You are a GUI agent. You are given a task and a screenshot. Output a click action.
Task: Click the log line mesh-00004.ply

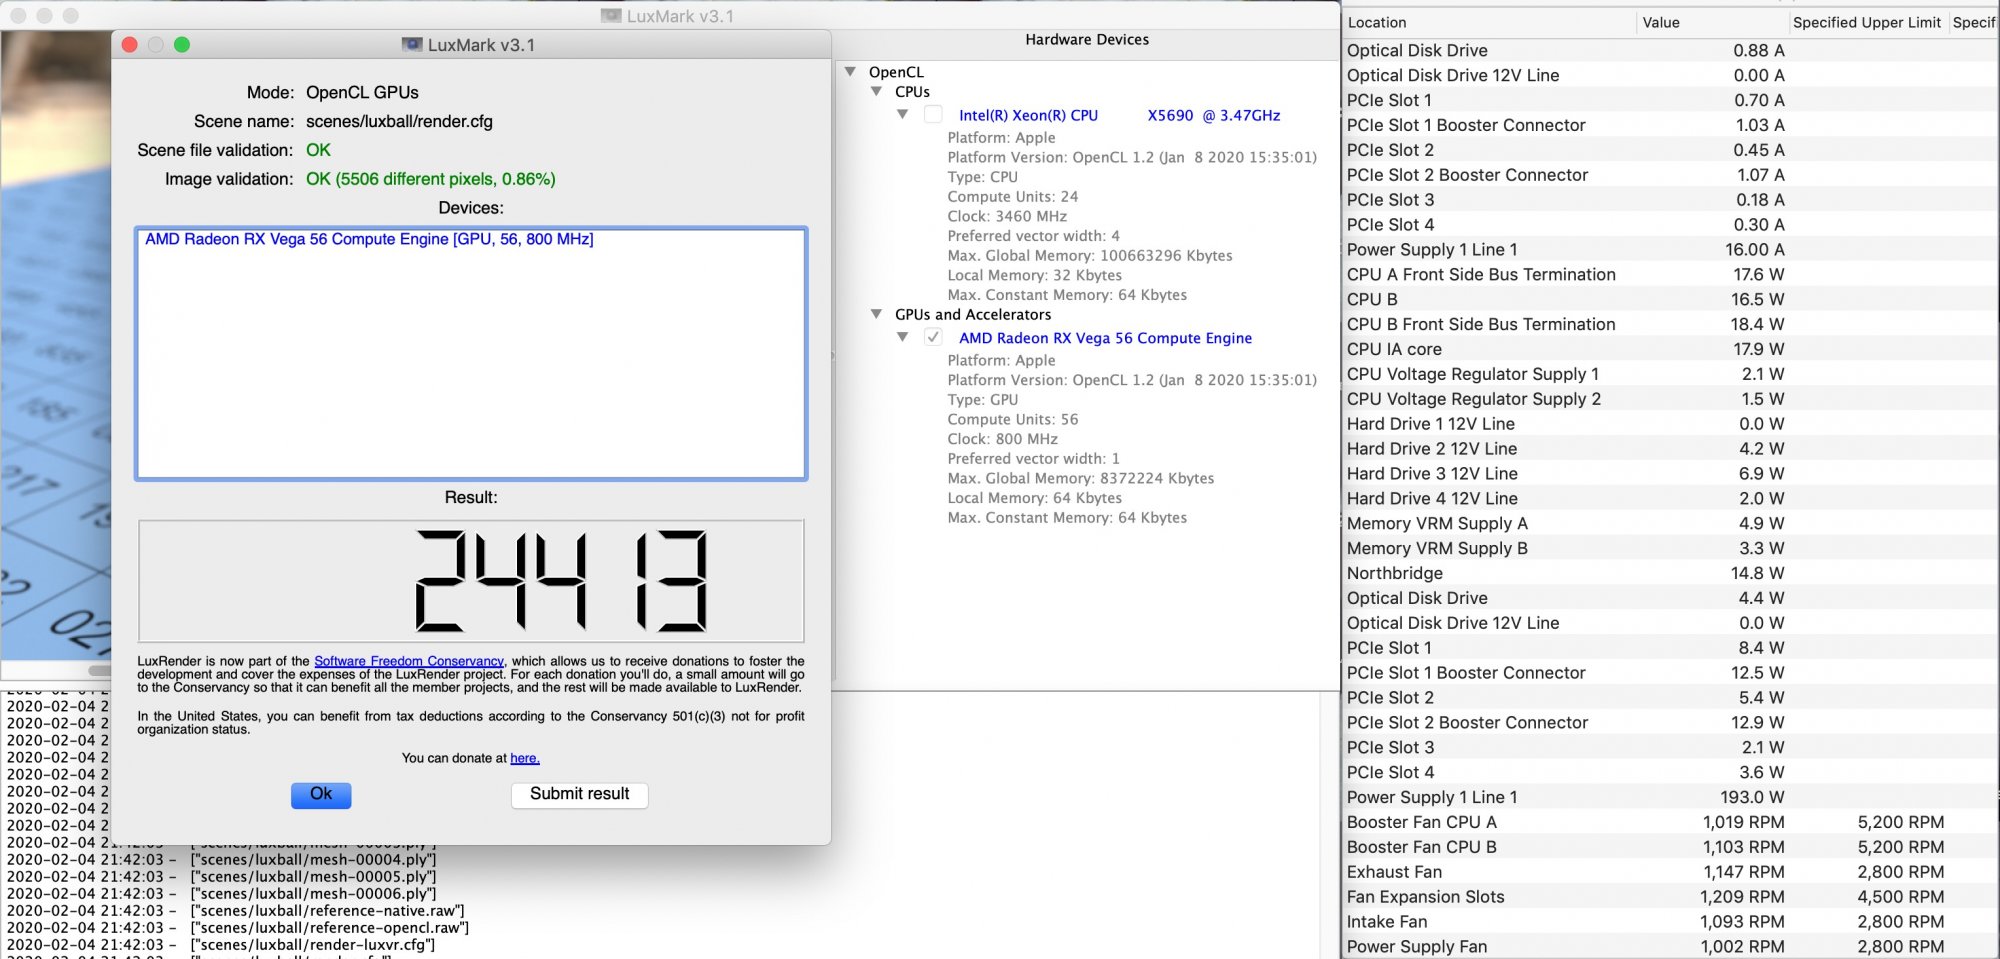coord(222,860)
